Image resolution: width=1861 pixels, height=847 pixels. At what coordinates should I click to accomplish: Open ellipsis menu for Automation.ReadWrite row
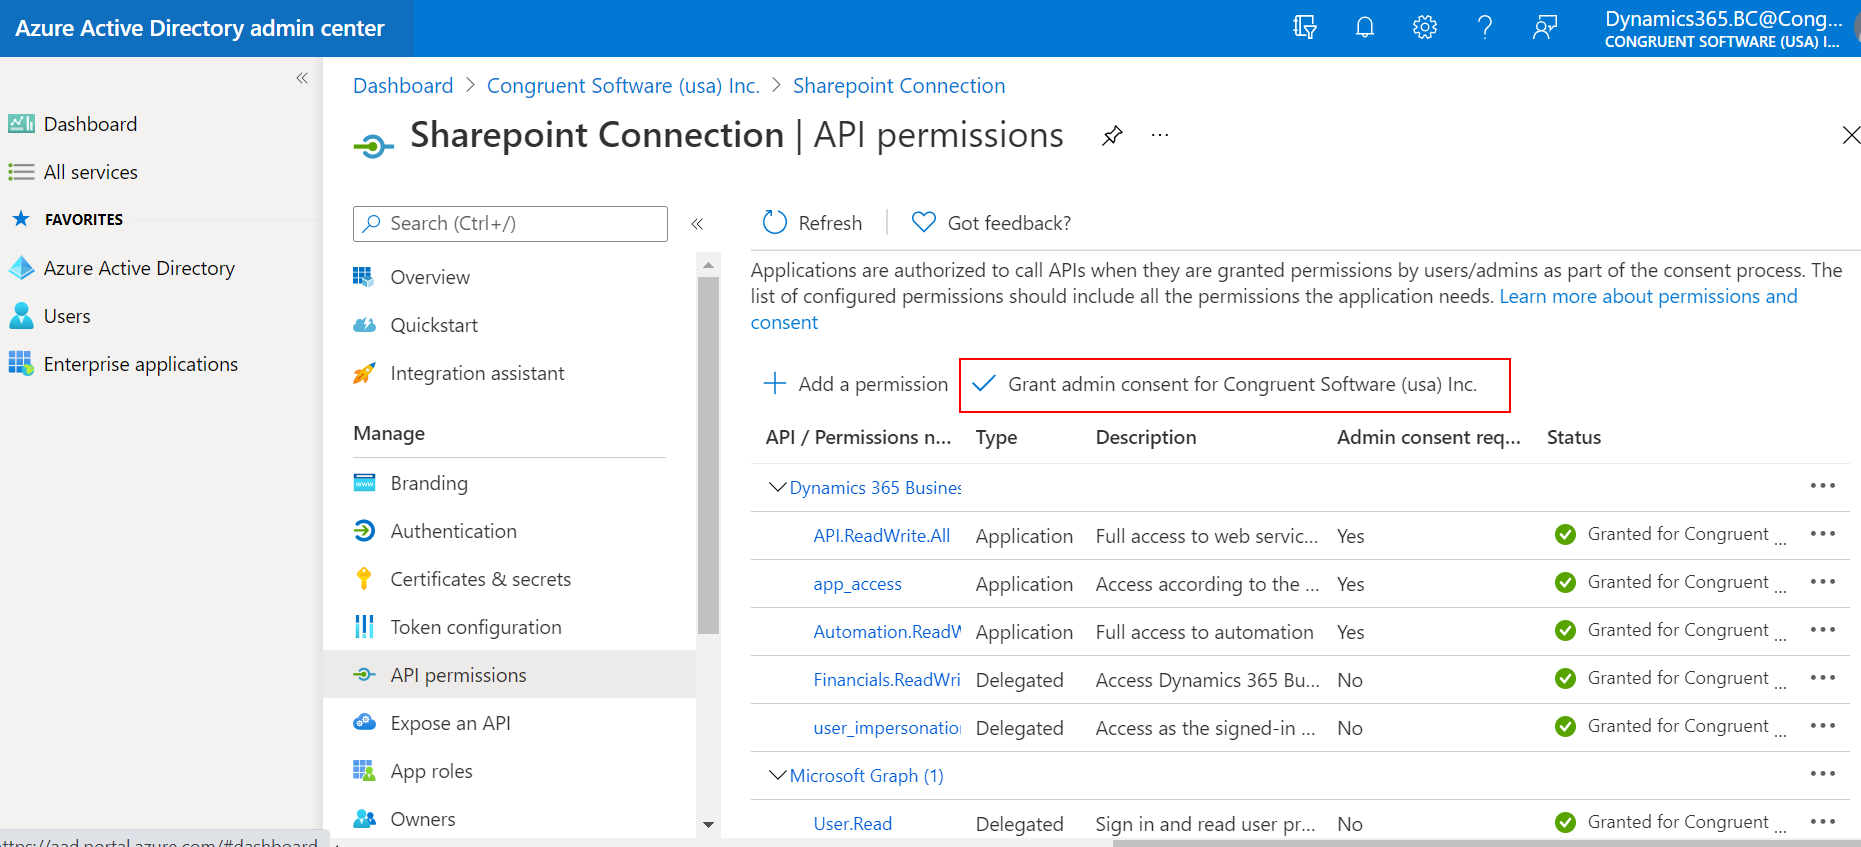[x=1823, y=629]
